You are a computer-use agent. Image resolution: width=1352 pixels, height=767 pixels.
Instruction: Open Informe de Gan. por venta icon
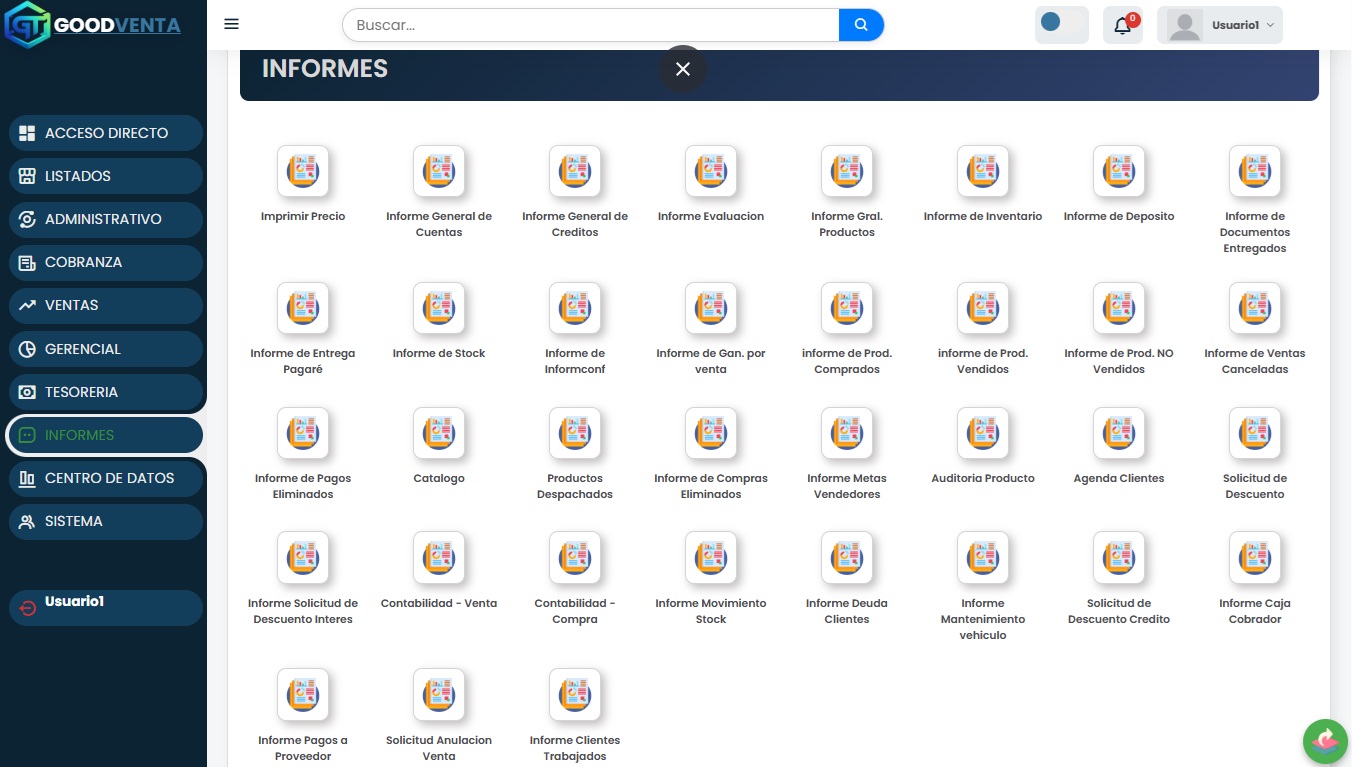tap(711, 308)
